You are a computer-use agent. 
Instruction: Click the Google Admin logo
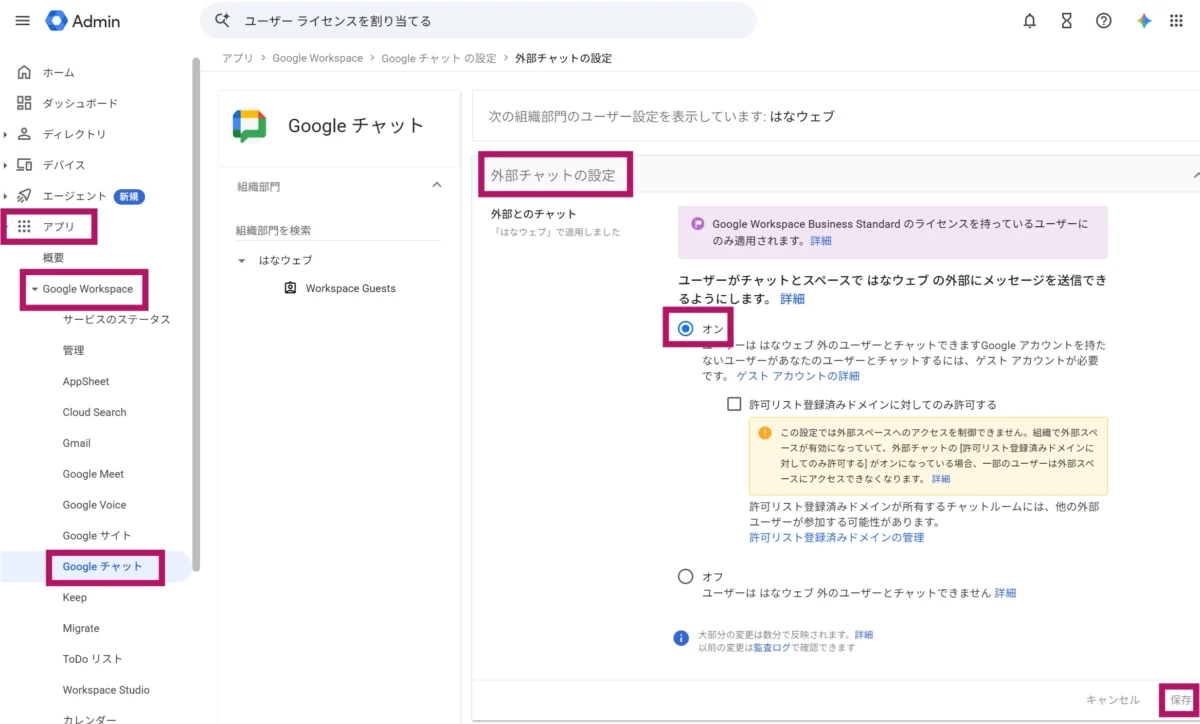point(83,21)
